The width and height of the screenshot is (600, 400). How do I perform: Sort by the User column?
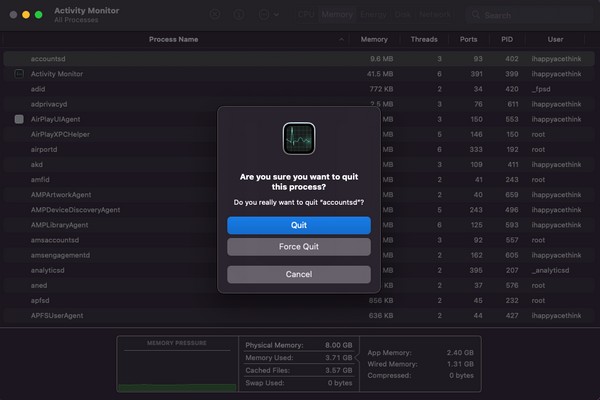(555, 39)
